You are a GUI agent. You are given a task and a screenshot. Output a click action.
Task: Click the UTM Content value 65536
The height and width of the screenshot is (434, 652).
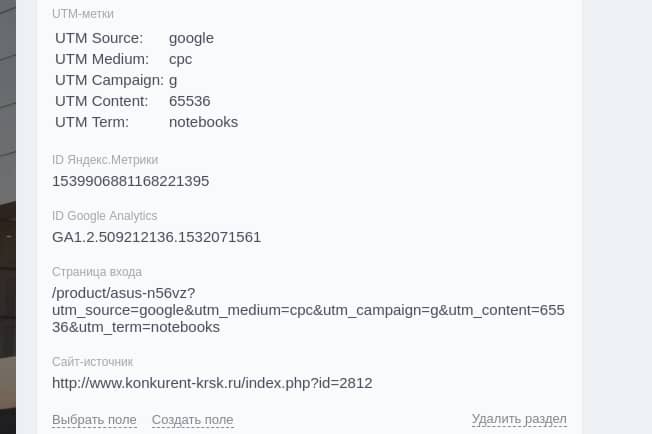coord(190,101)
